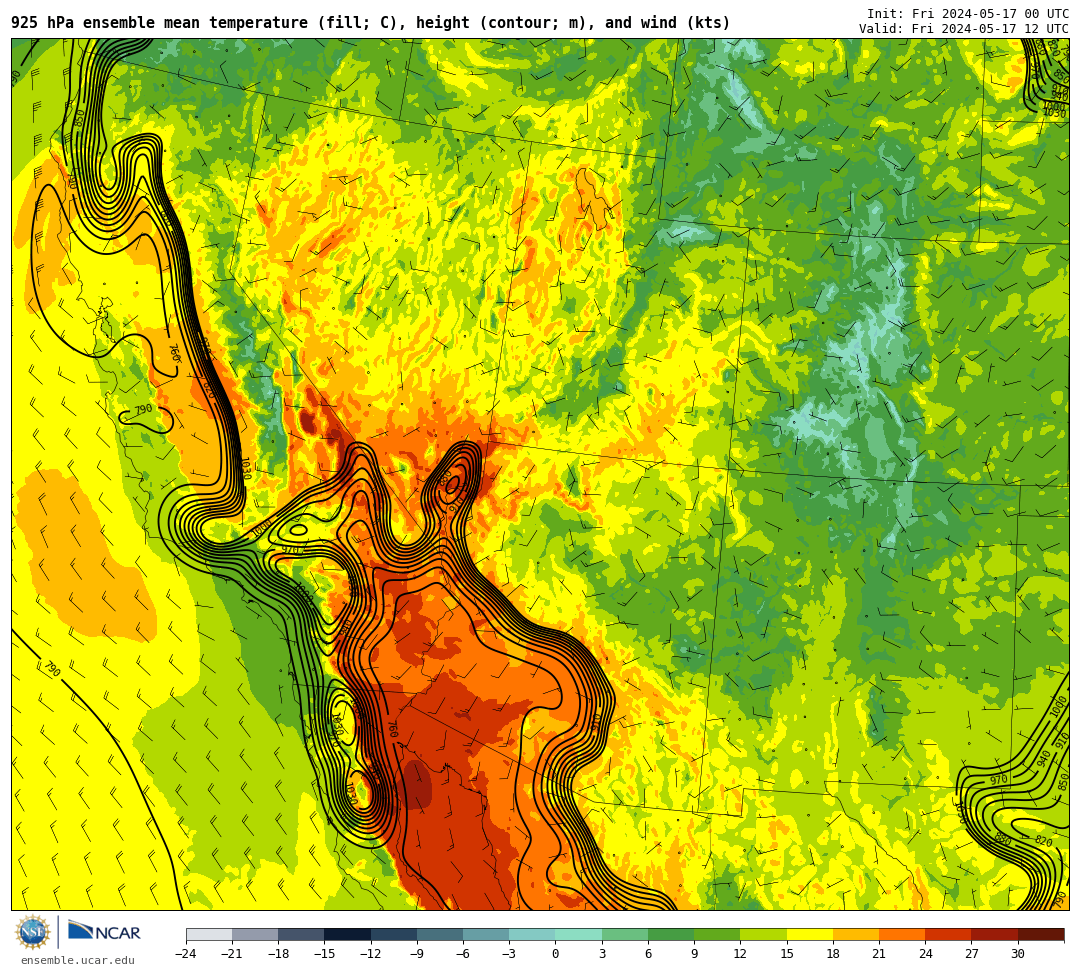This screenshot has width=1080, height=973.
Task: Pick the 9 to 12 green swatch
Action: click(x=717, y=934)
